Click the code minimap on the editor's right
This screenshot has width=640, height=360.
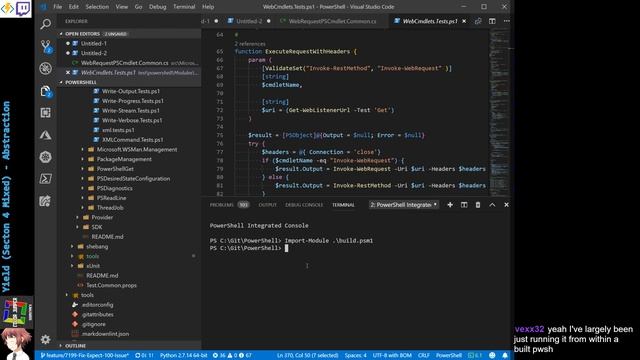(499, 112)
